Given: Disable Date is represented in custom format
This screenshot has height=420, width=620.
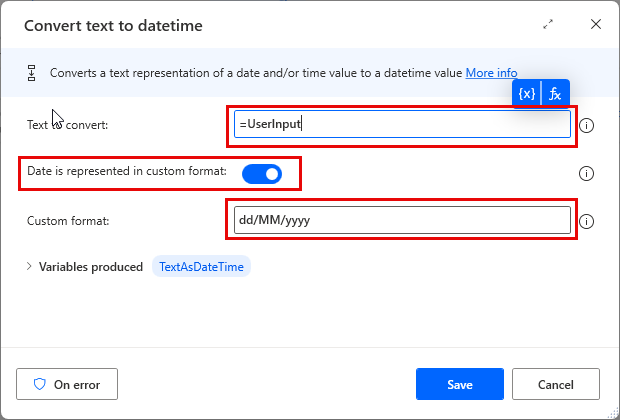Looking at the screenshot, I should tap(262, 174).
